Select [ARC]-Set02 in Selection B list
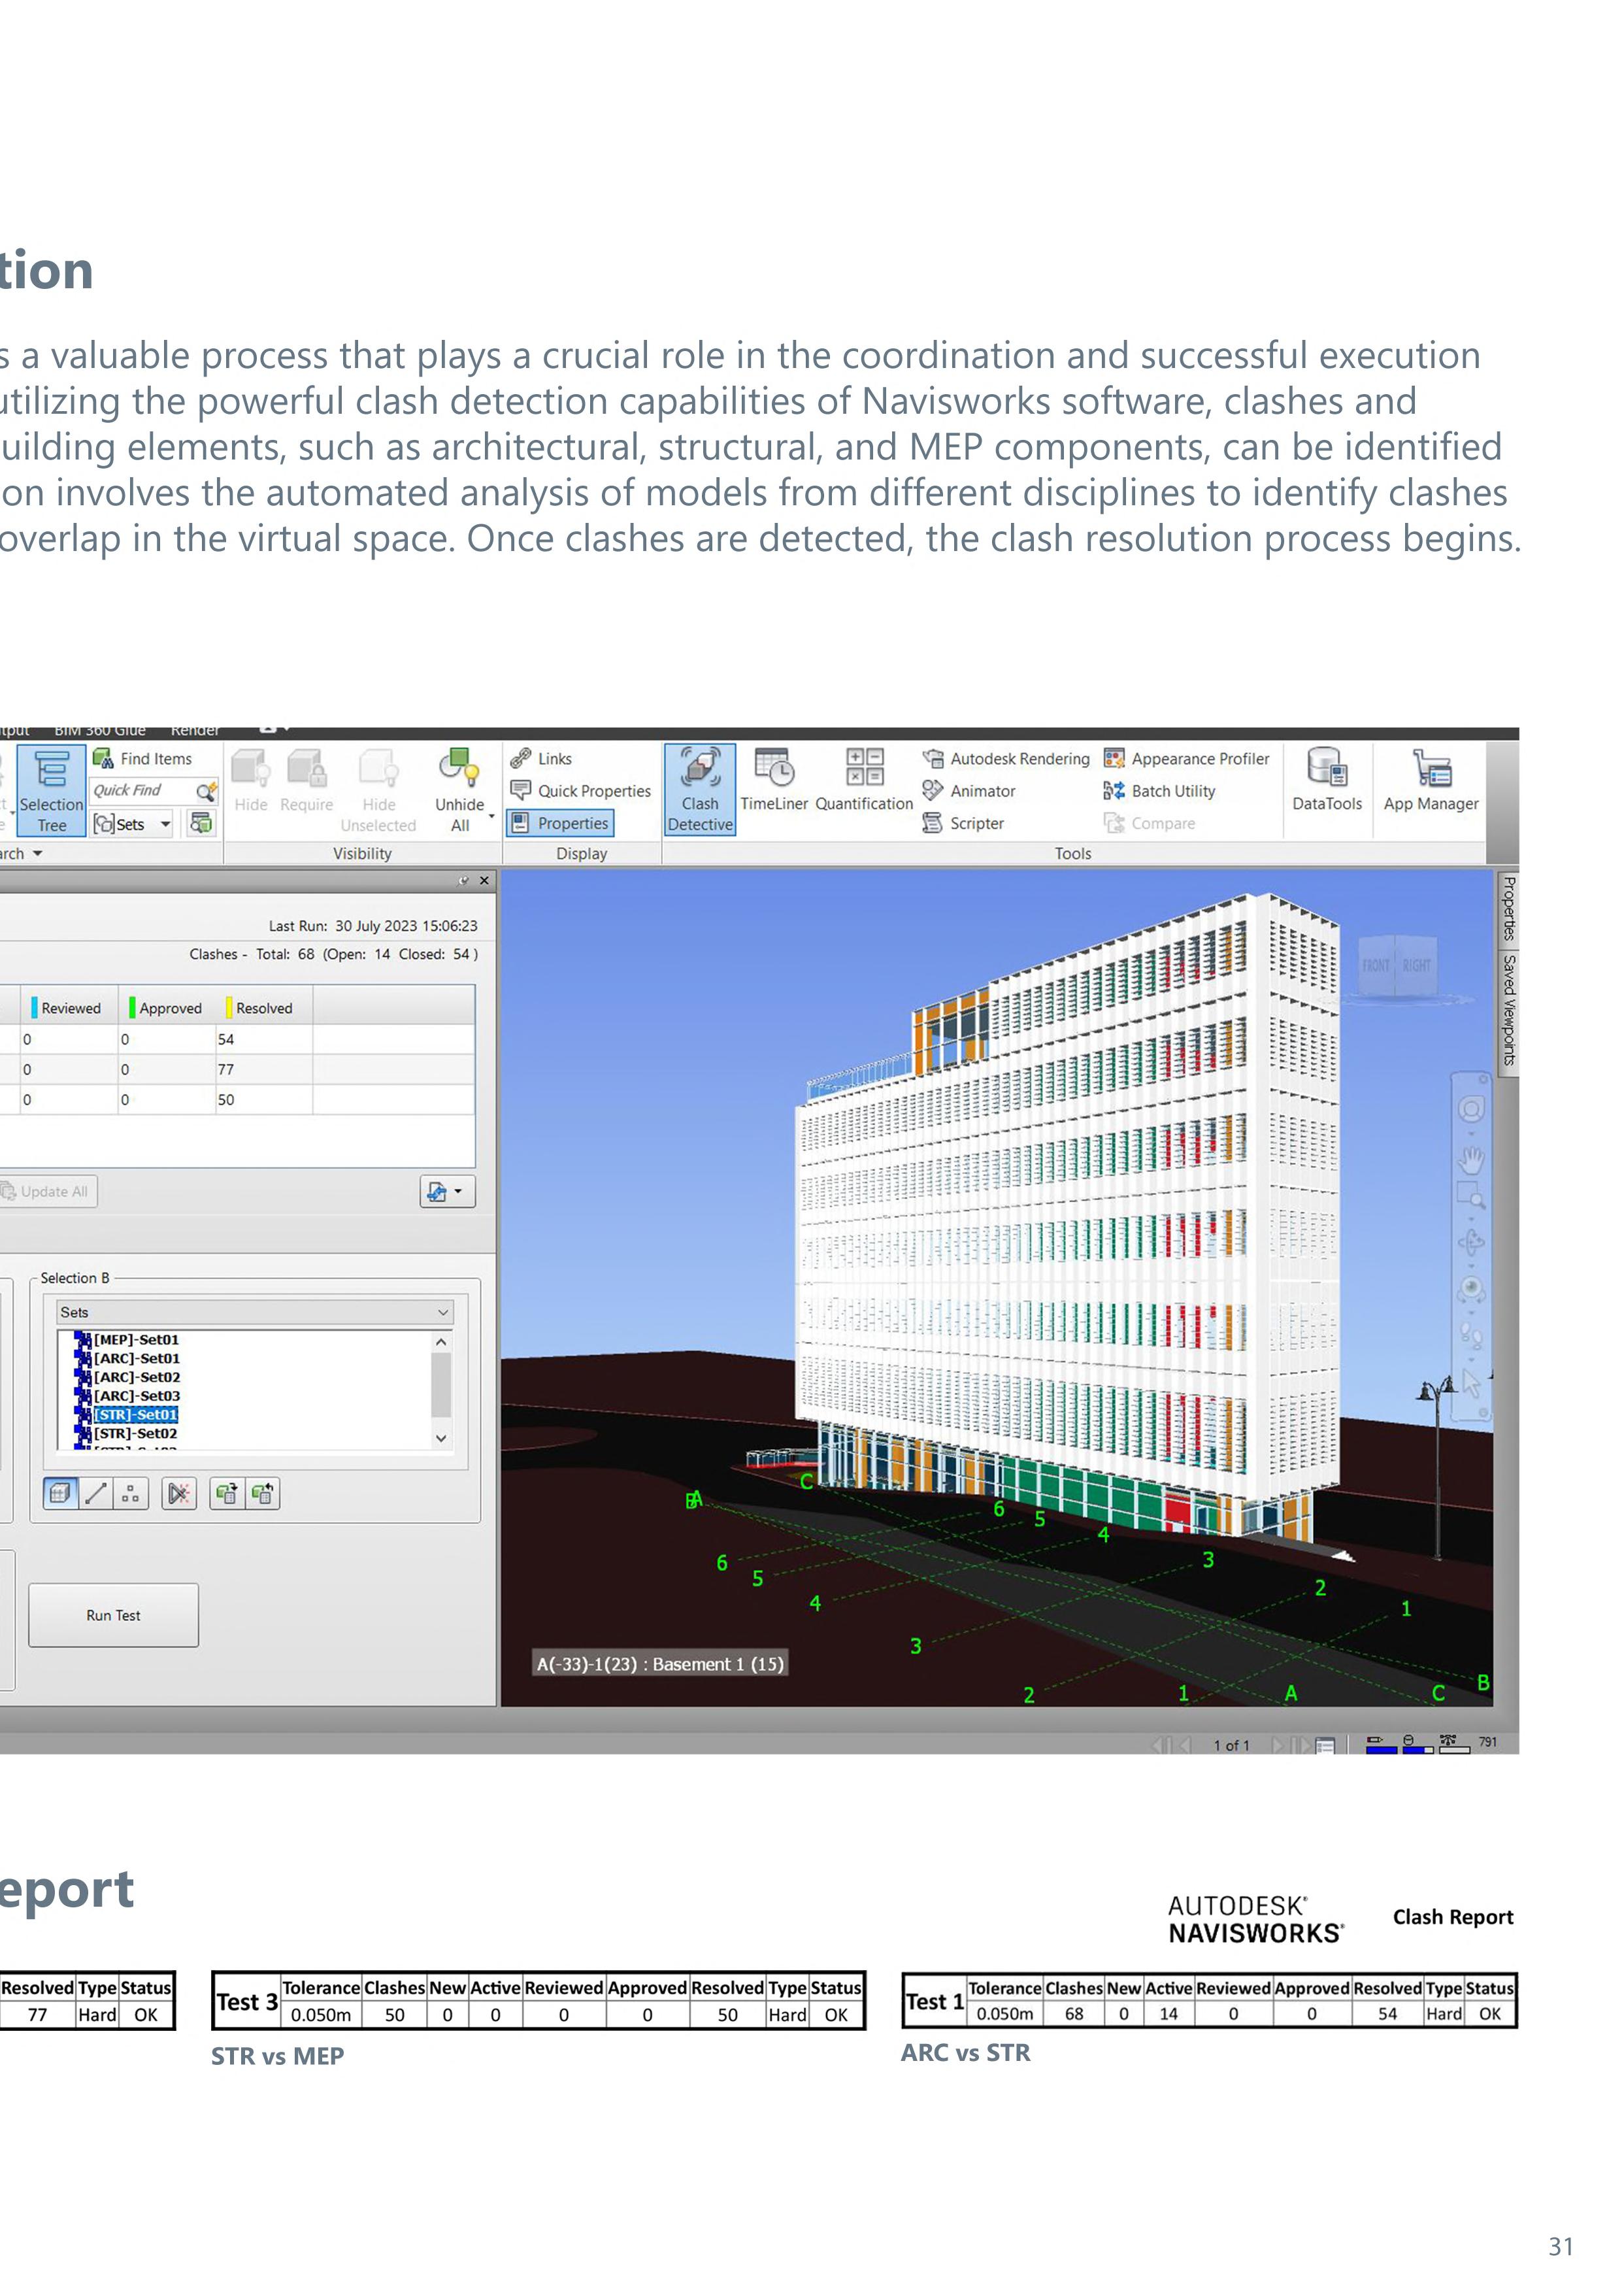This screenshot has height=2293, width=1624. click(137, 1378)
